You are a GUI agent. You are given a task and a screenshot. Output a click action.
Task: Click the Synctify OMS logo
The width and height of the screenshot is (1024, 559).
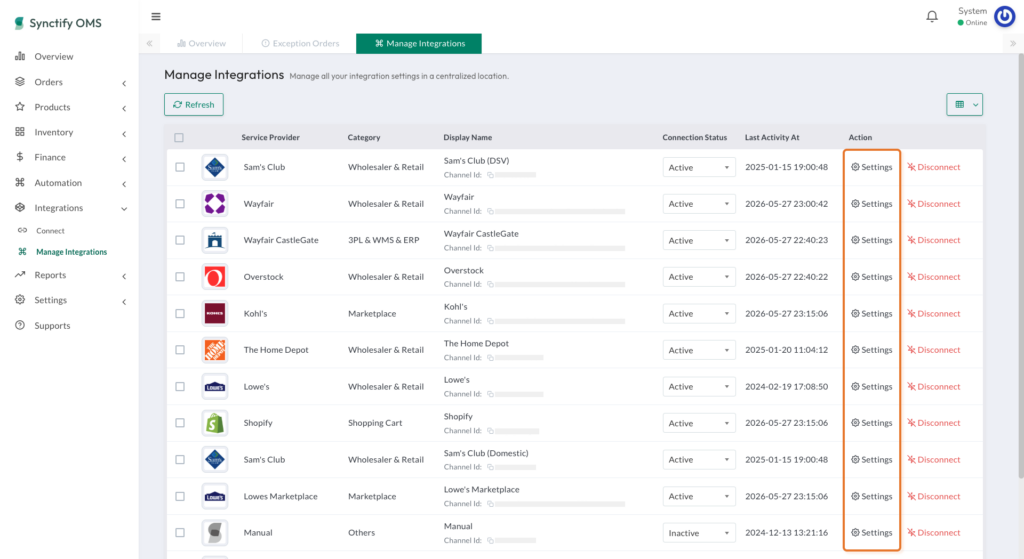tap(58, 23)
